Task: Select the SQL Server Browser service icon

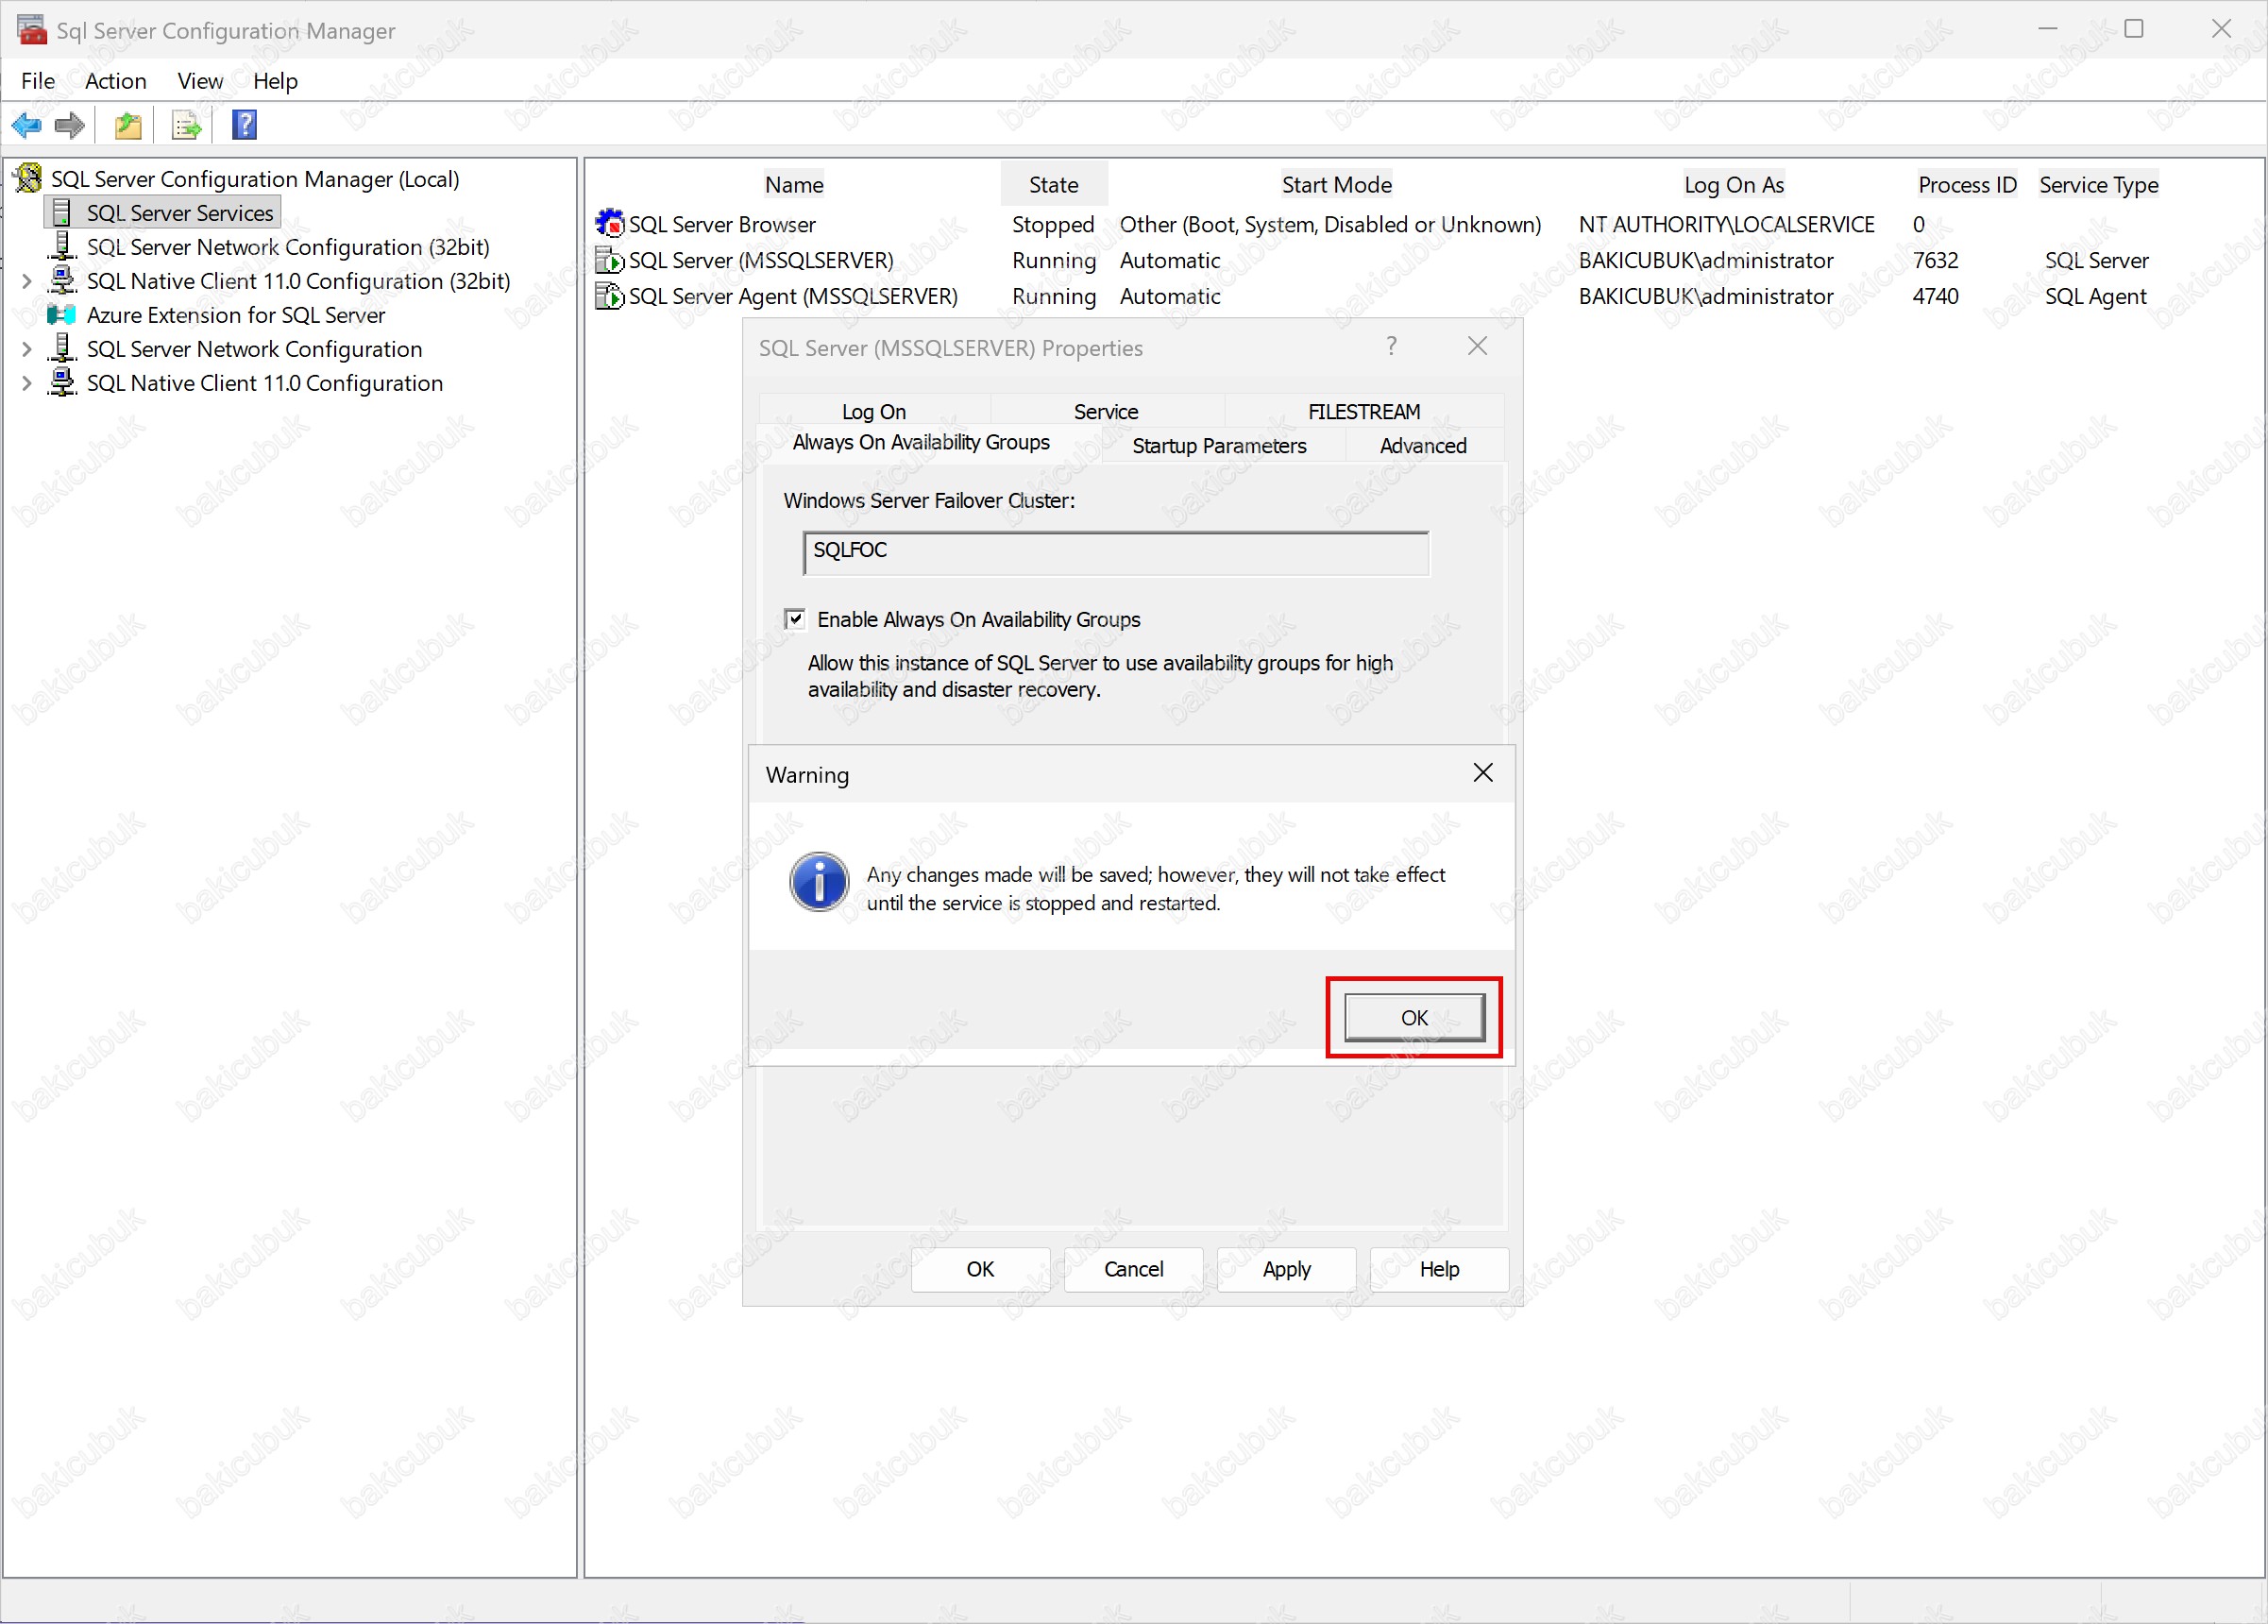Action: (609, 224)
